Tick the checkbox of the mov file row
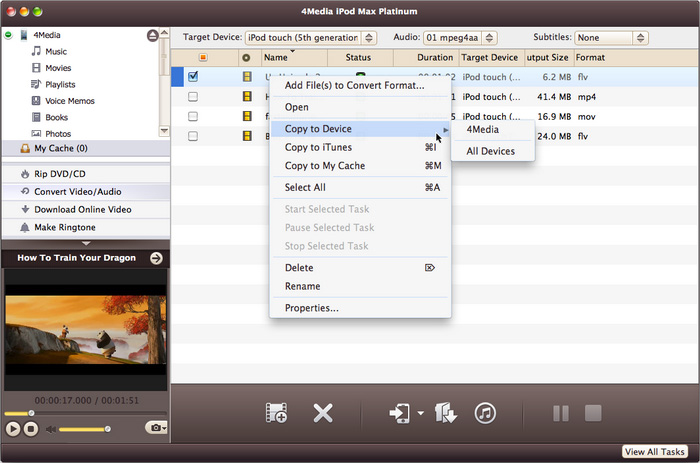700x463 pixels. click(x=192, y=116)
